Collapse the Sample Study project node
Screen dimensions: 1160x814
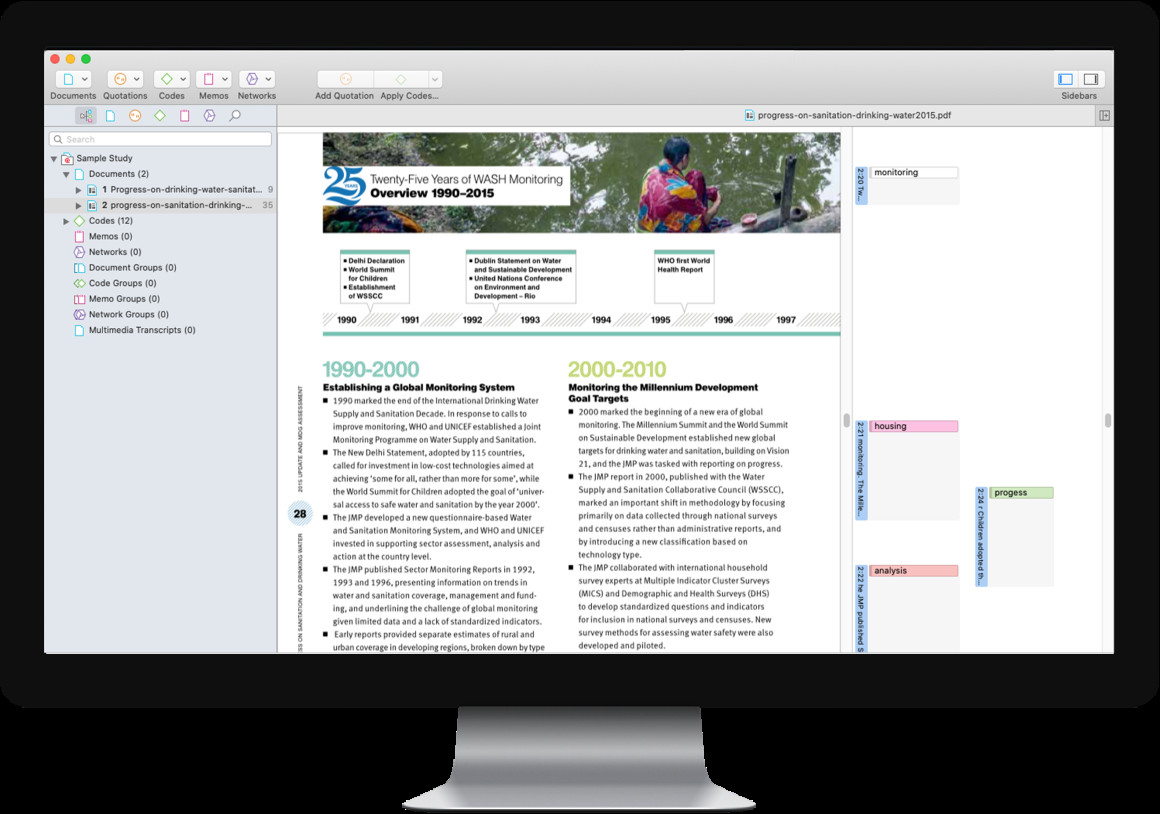pyautogui.click(x=54, y=159)
